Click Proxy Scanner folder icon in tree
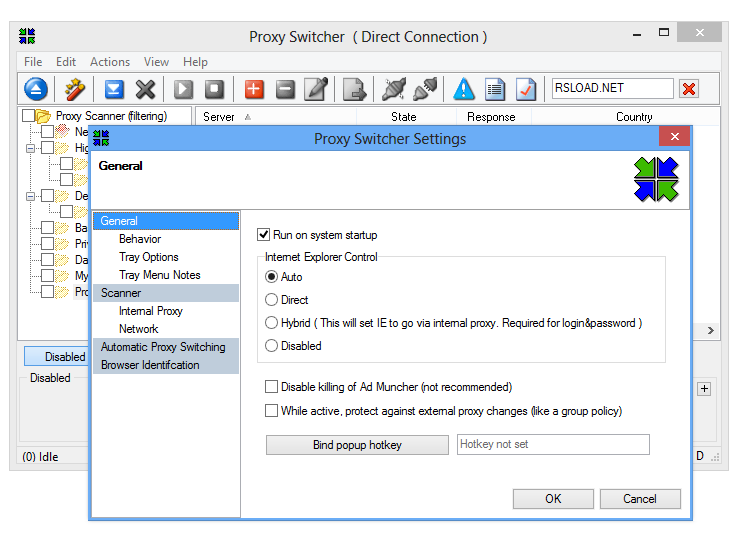The width and height of the screenshot is (743, 544). pyautogui.click(x=43, y=116)
